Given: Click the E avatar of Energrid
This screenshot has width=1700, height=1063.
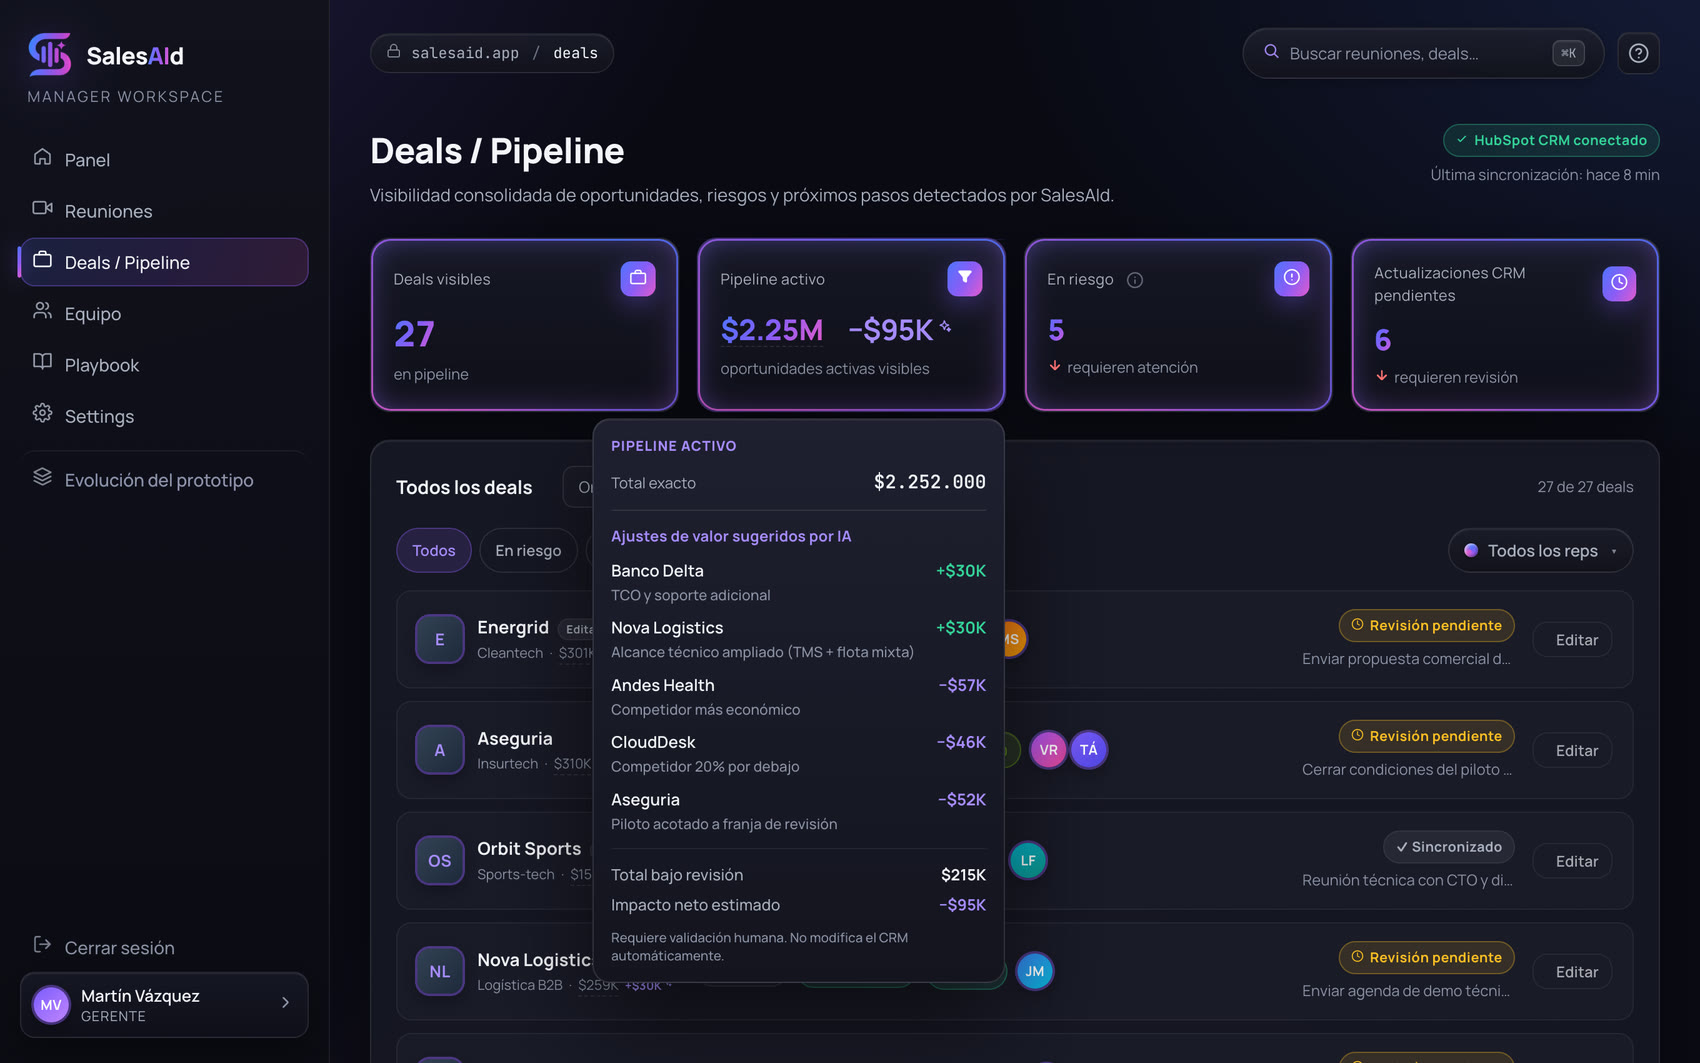Looking at the screenshot, I should 440,639.
